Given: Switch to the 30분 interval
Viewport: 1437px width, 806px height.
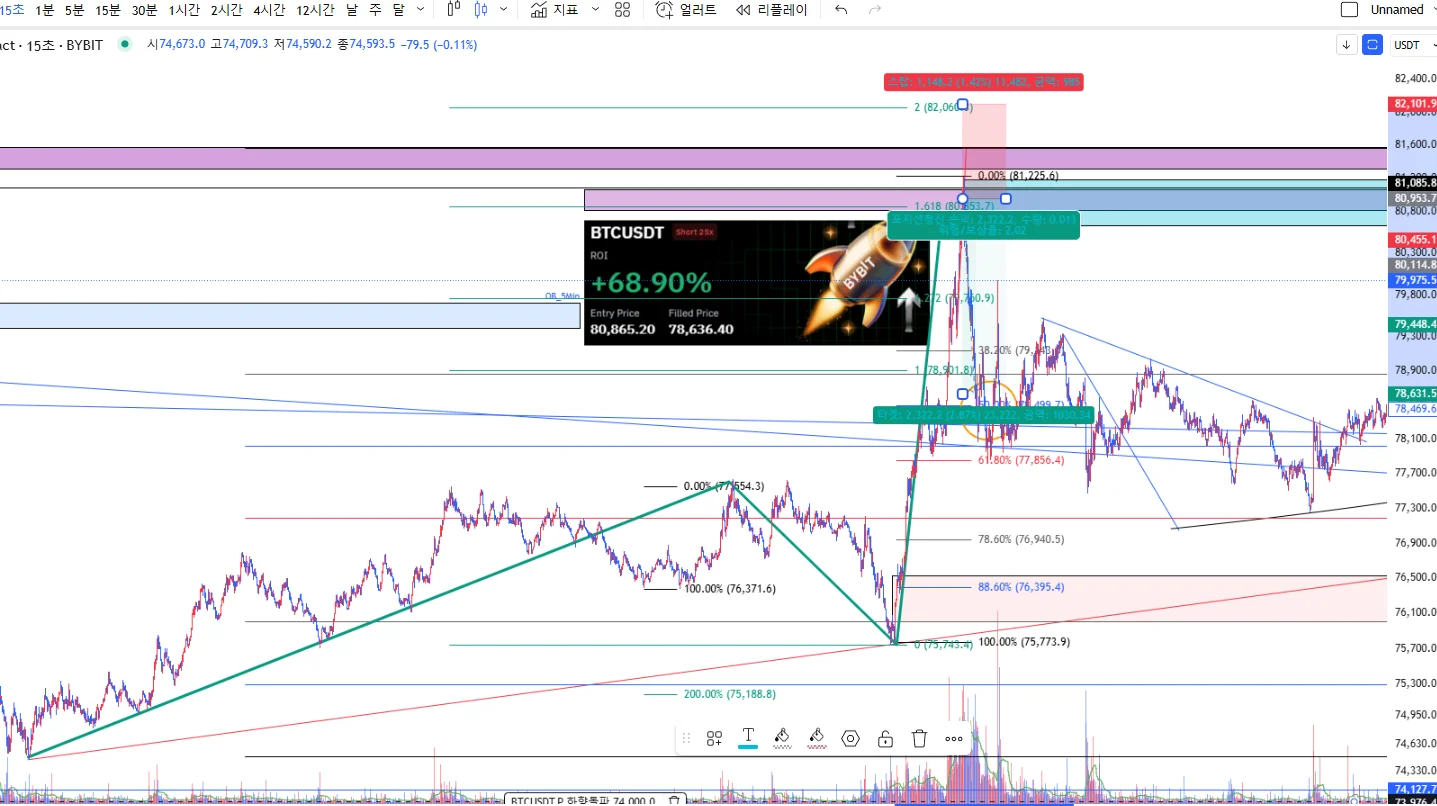Looking at the screenshot, I should click(x=144, y=10).
